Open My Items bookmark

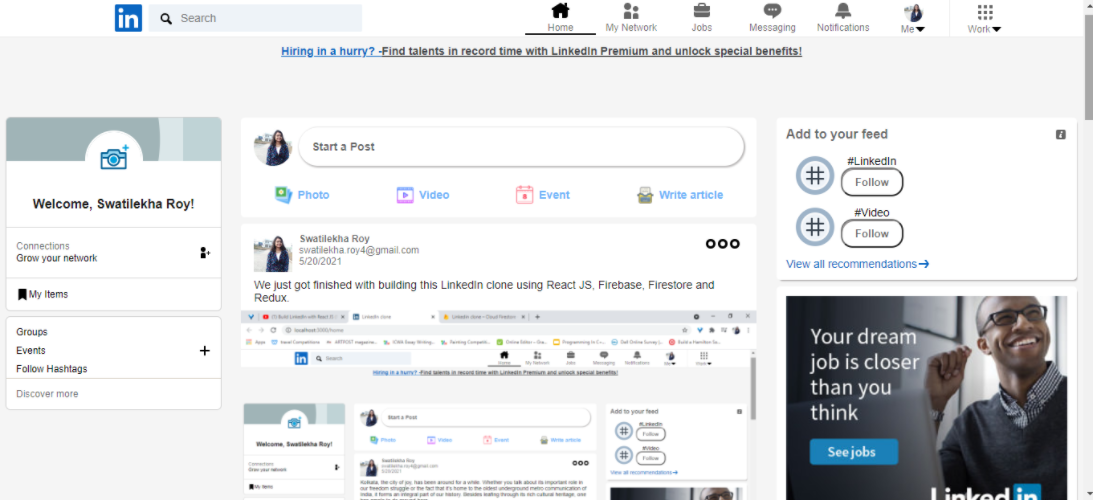(x=43, y=294)
